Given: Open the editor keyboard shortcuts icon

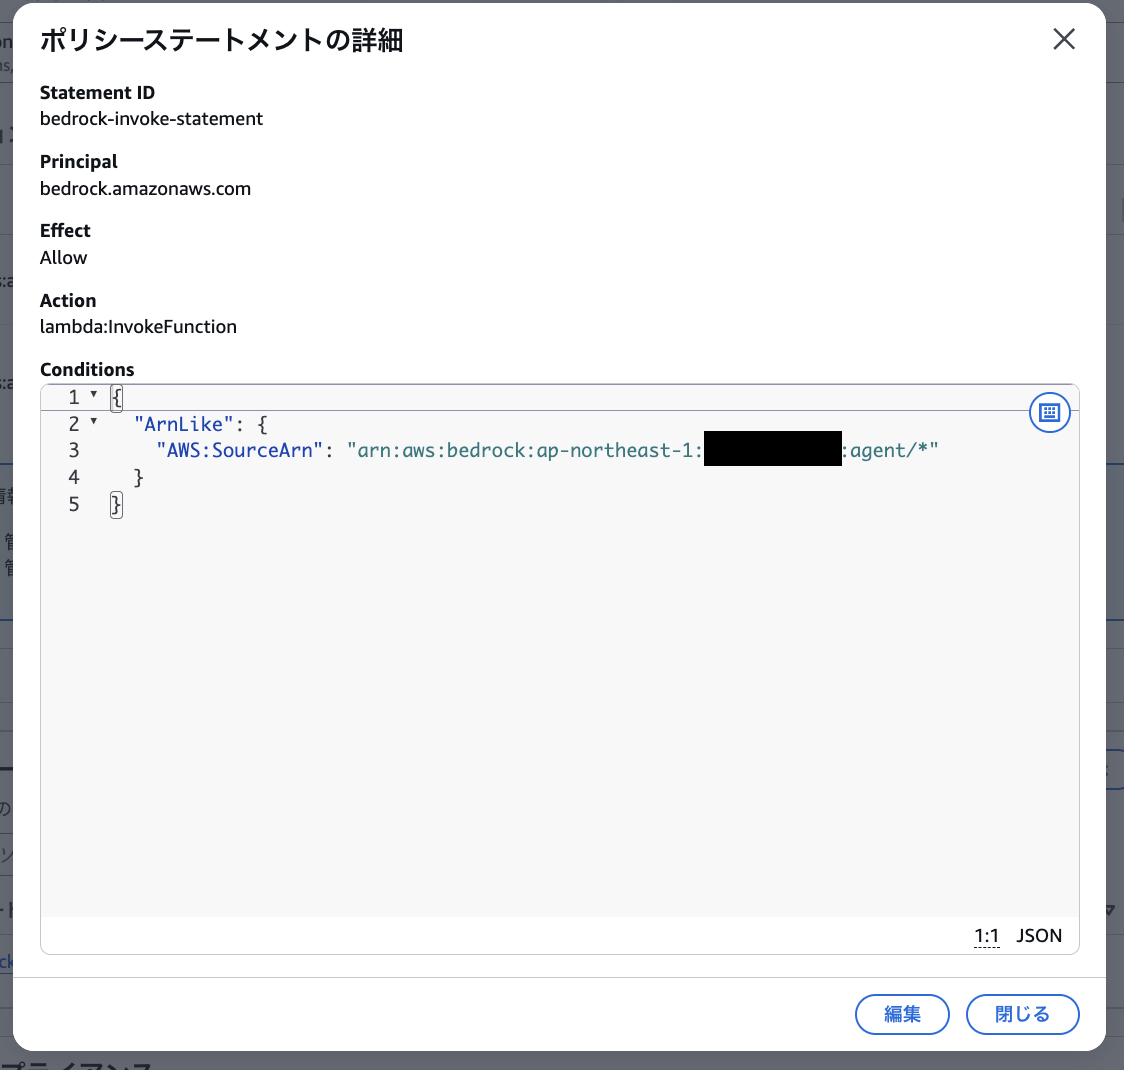Looking at the screenshot, I should [1050, 412].
